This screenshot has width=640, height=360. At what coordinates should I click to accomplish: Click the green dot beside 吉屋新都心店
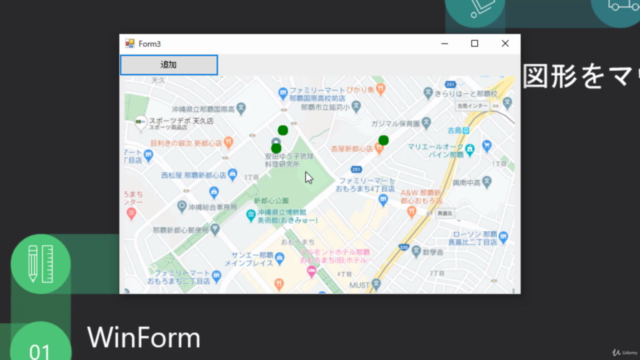tap(383, 140)
